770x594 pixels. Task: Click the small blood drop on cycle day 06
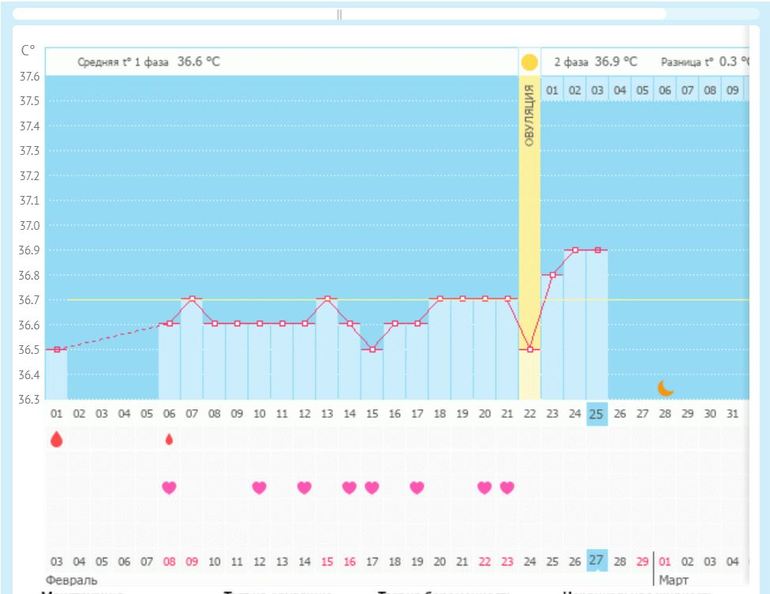tap(168, 439)
